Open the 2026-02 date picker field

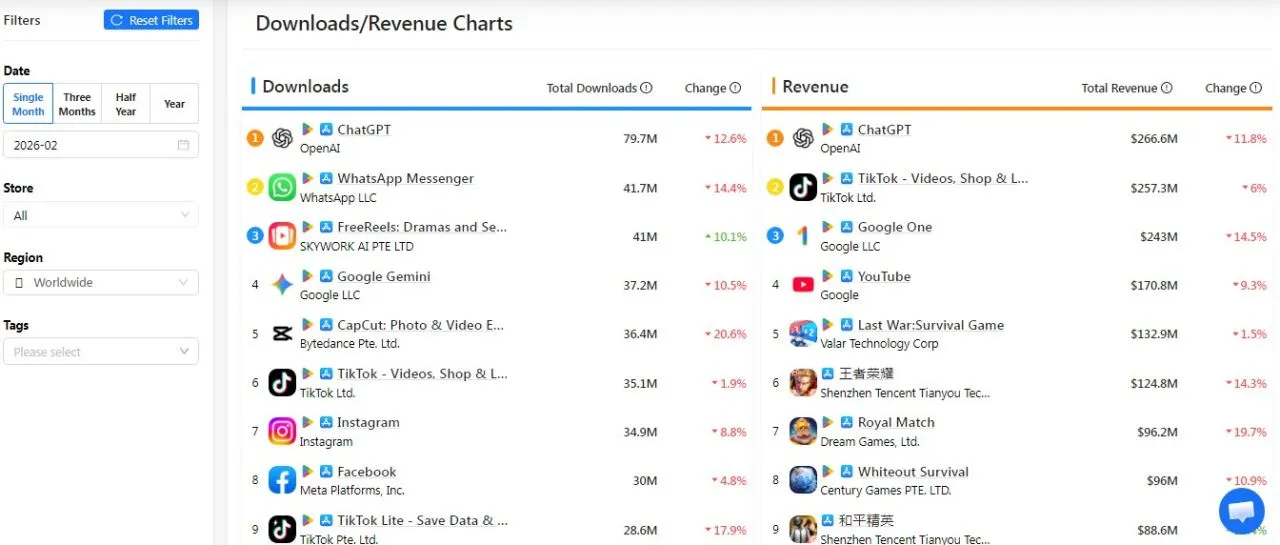[101, 145]
